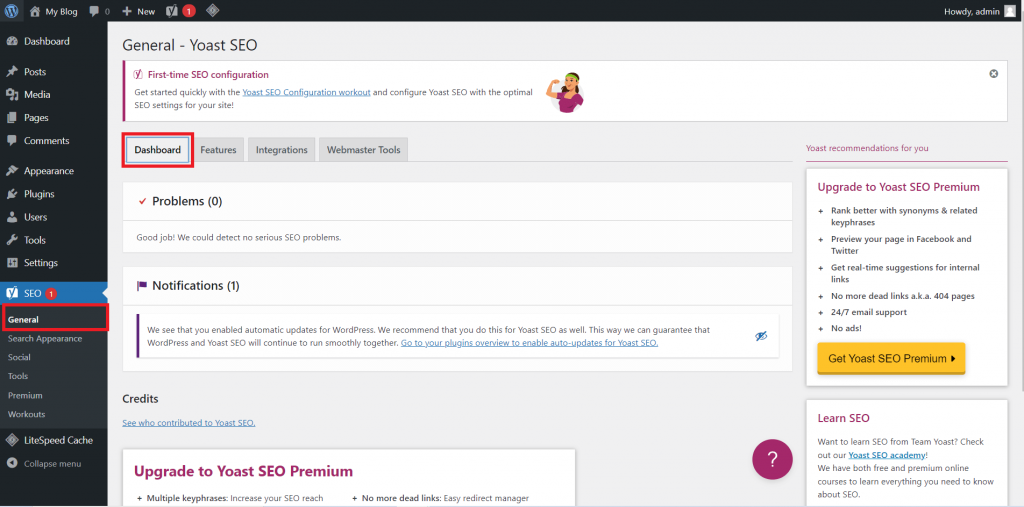Image resolution: width=1024 pixels, height=507 pixels.
Task: Open the Appearance paintbrush icon
Action: click(x=12, y=171)
